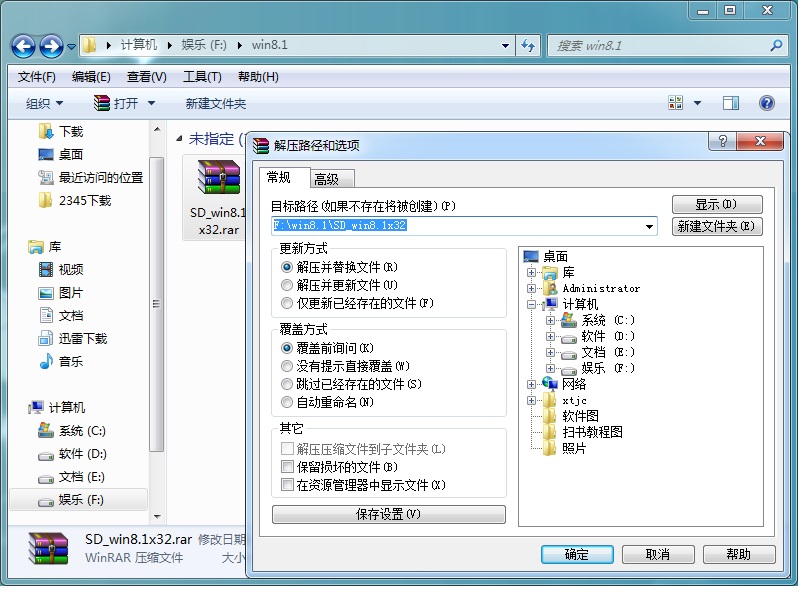
Task: Select 文档 (E:) drive in navigation pane
Action: (71, 477)
